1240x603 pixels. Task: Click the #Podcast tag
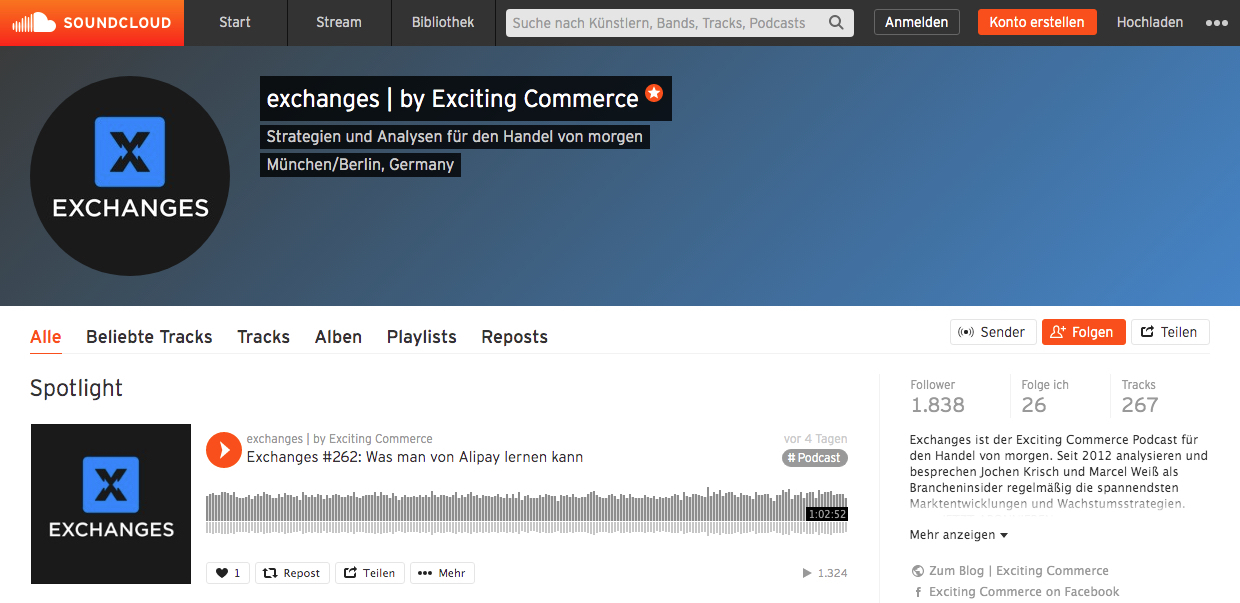pos(815,458)
